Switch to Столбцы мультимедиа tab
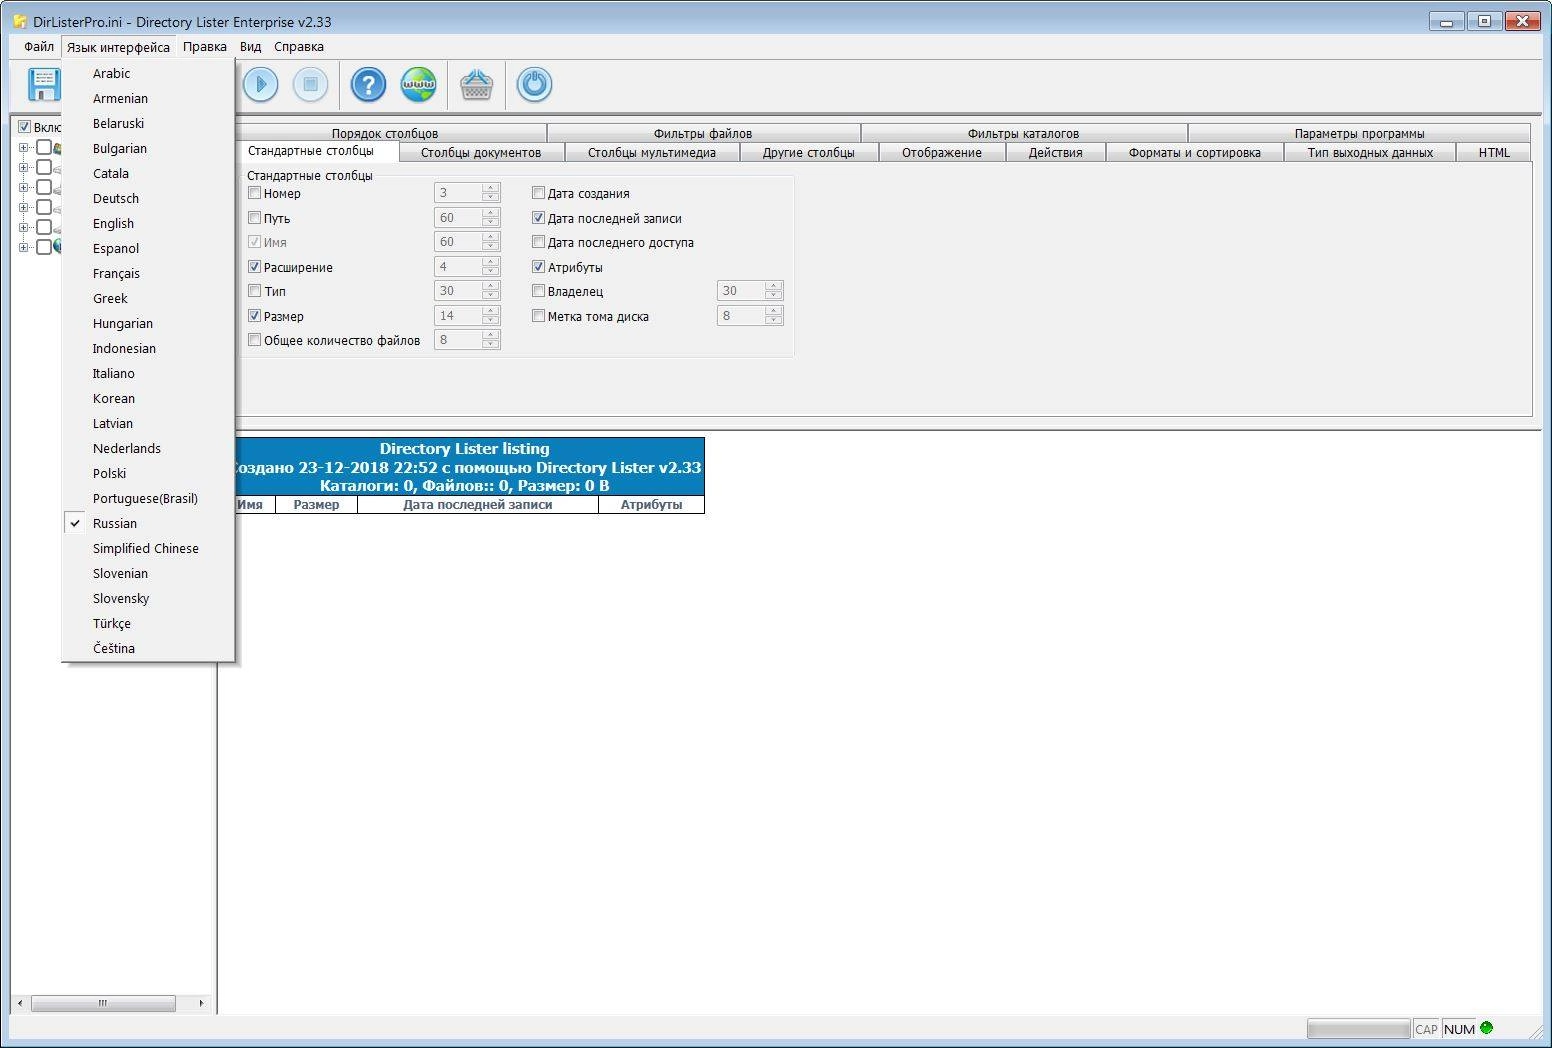This screenshot has width=1552, height=1048. coord(652,153)
